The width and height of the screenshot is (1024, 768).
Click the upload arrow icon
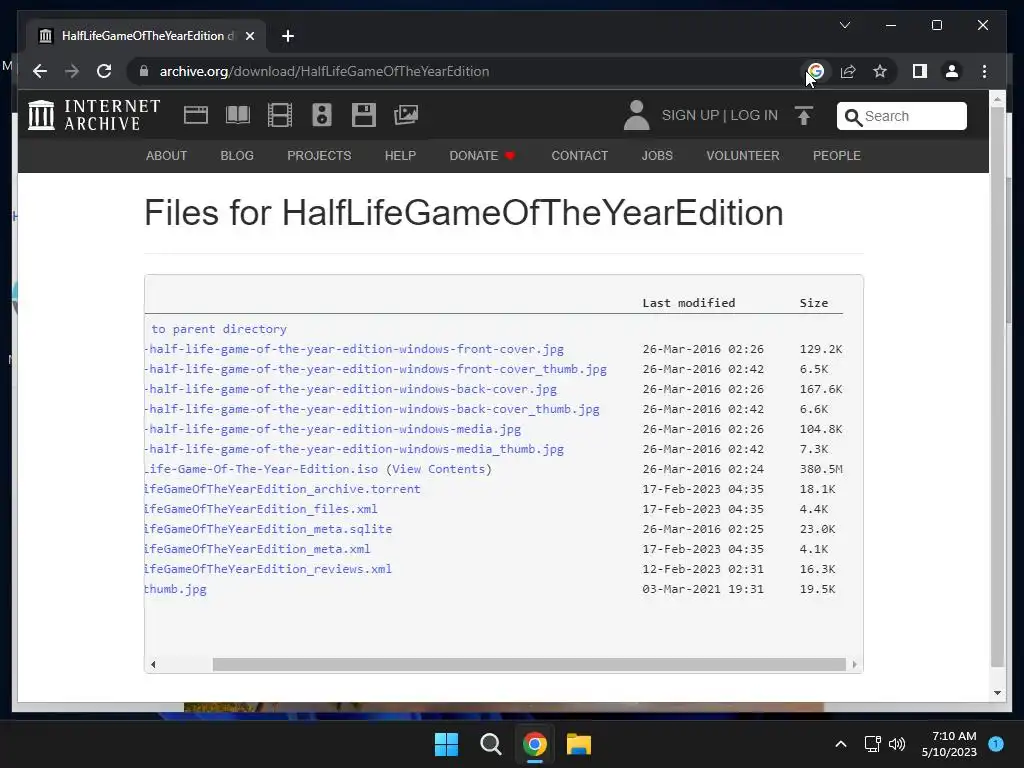804,116
